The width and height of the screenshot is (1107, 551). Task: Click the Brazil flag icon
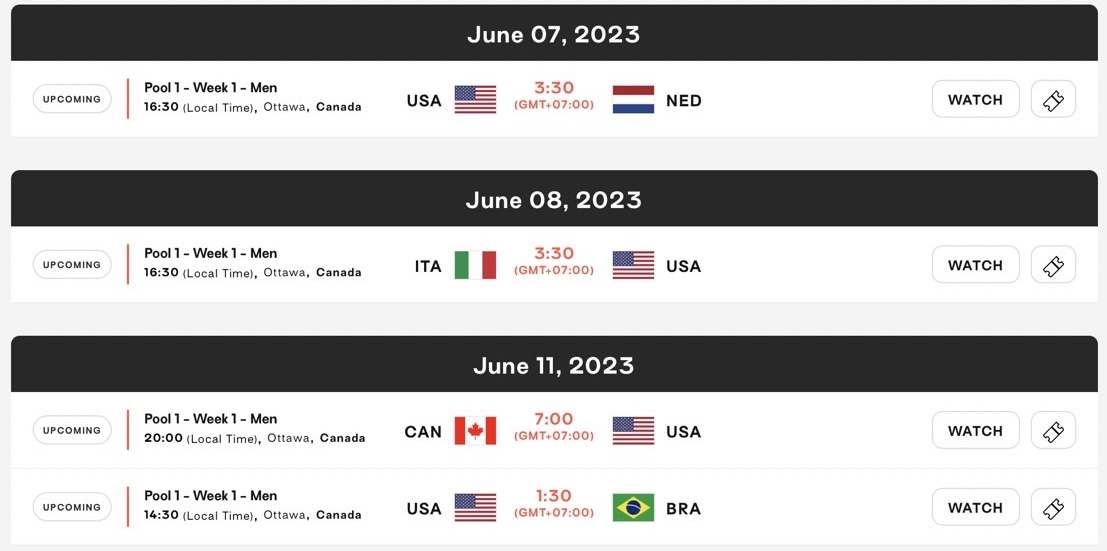click(633, 507)
